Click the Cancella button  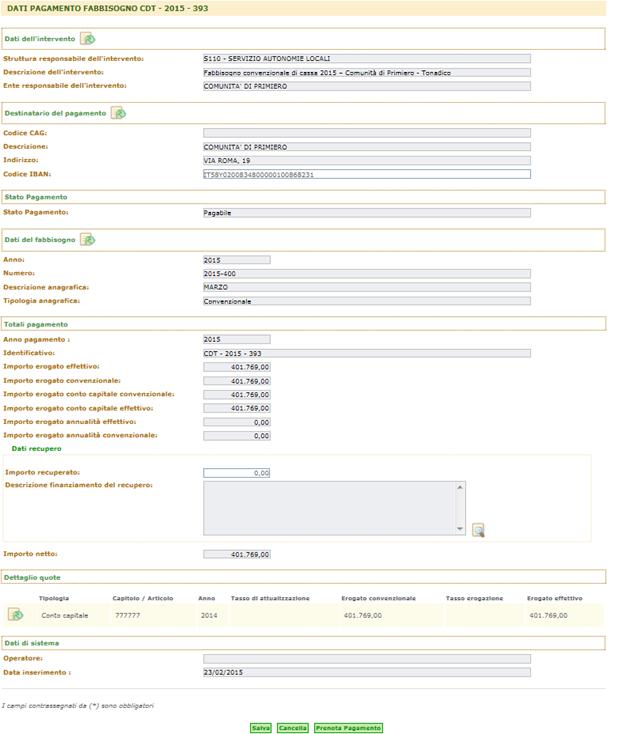tap(293, 728)
